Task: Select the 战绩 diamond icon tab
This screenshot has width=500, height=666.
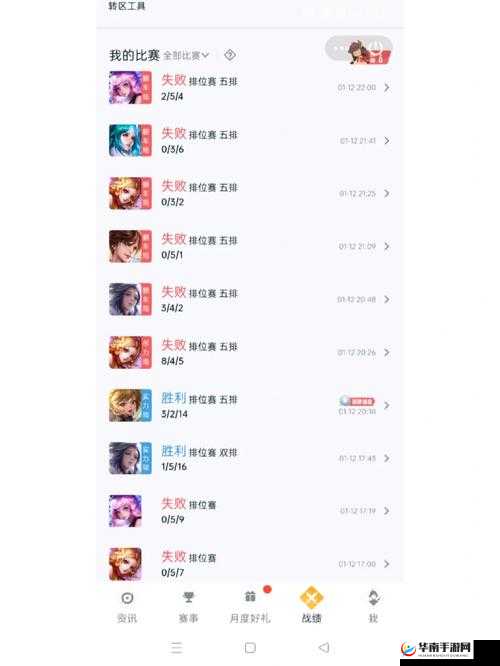Action: pos(311,597)
